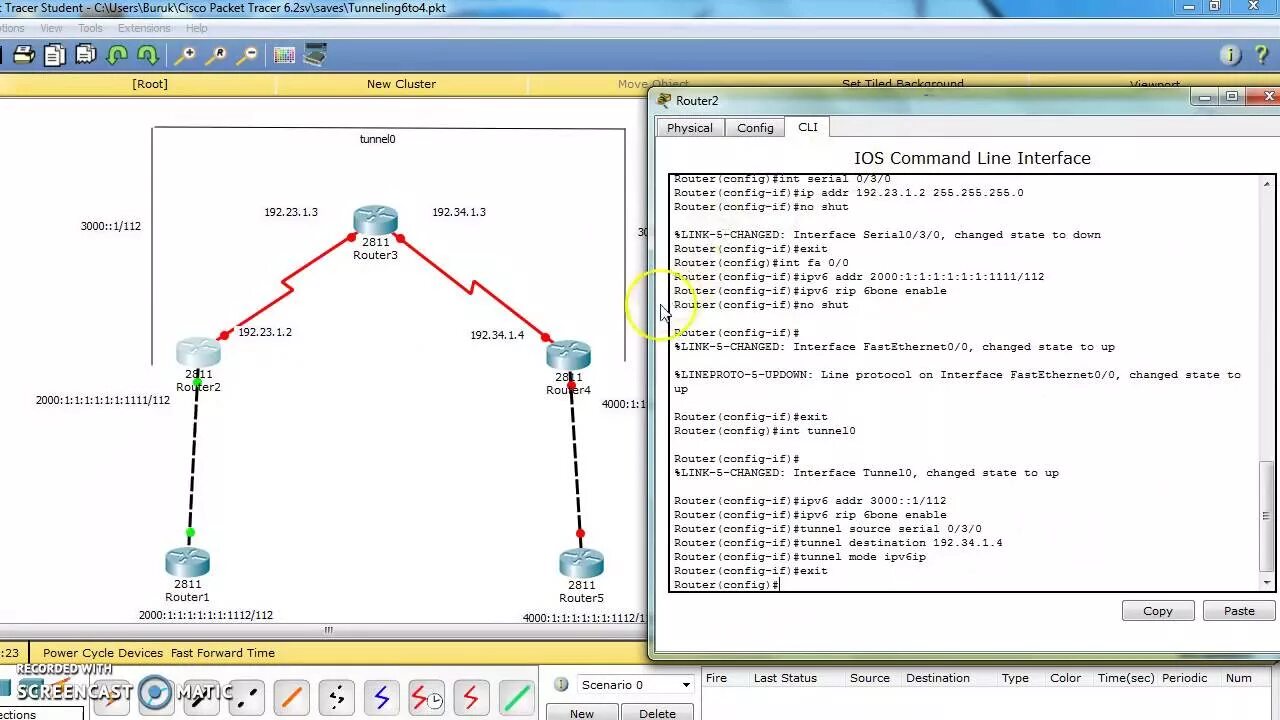Switch to the Config tab in Router2
Image resolution: width=1280 pixels, height=720 pixels.
tap(755, 128)
